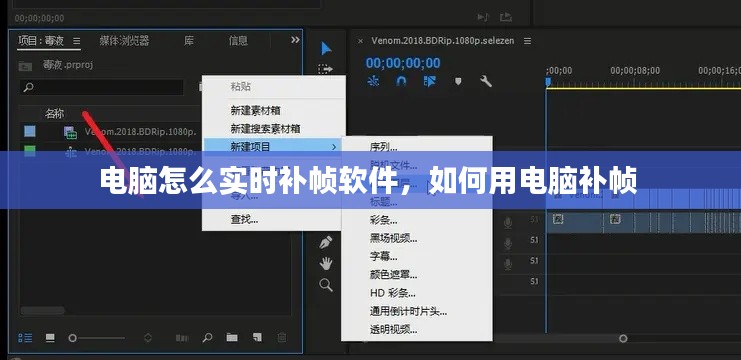The width and height of the screenshot is (741, 360).
Task: Switch to the 媒体浏览器 tab
Action: pyautogui.click(x=124, y=41)
